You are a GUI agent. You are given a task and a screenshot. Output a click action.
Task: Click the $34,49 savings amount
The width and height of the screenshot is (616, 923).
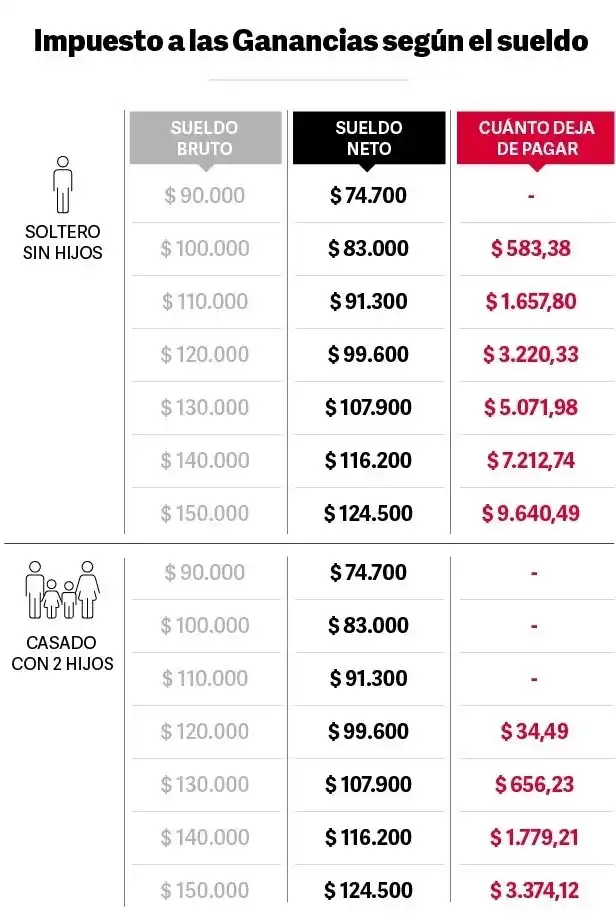click(x=534, y=731)
